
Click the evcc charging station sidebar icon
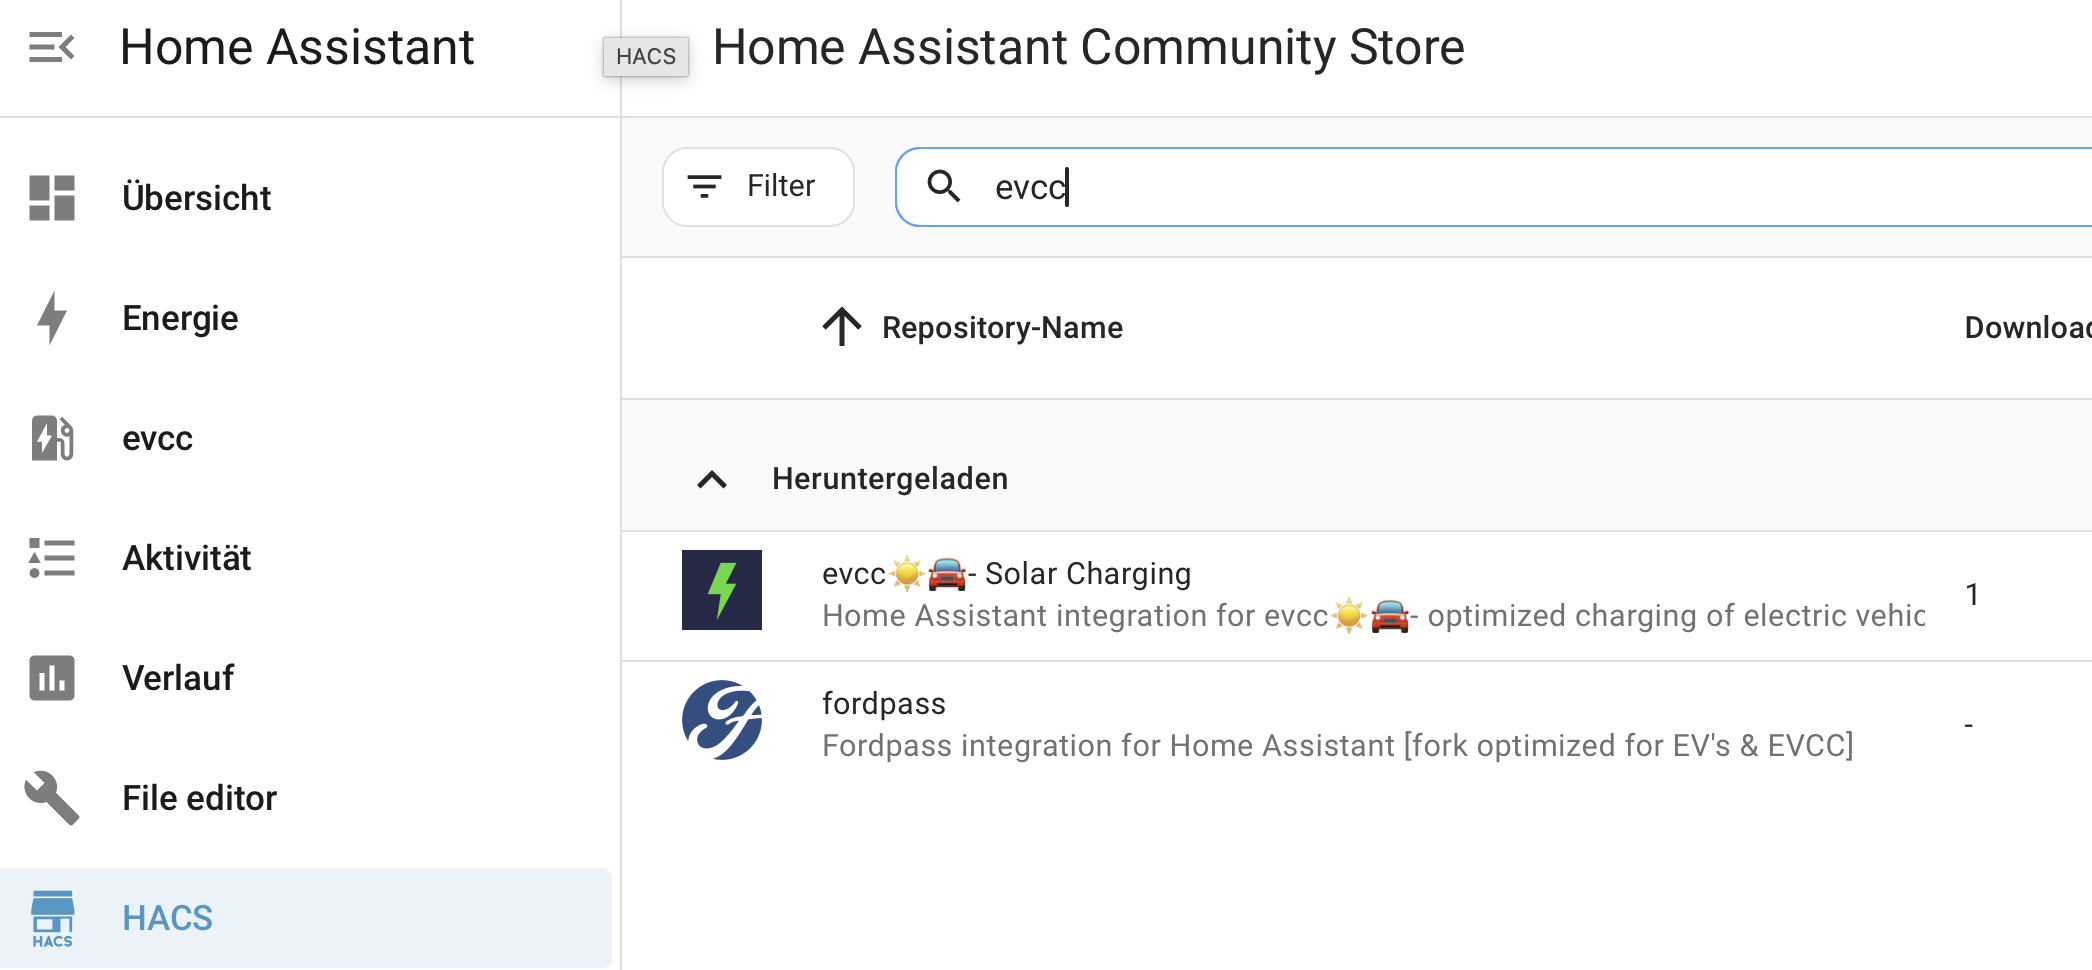point(52,438)
